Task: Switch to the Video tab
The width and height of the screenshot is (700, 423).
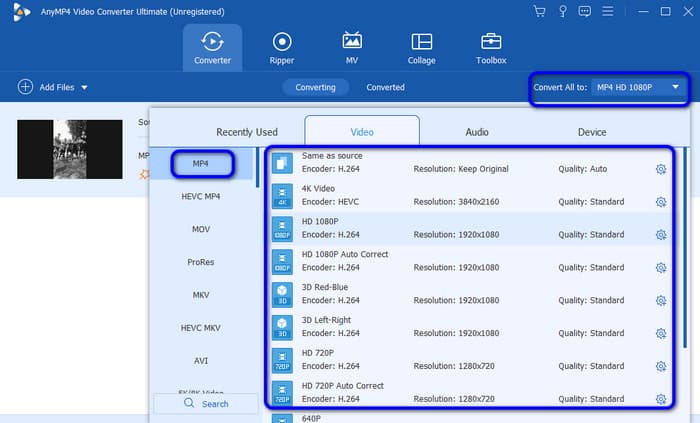Action: coord(362,131)
